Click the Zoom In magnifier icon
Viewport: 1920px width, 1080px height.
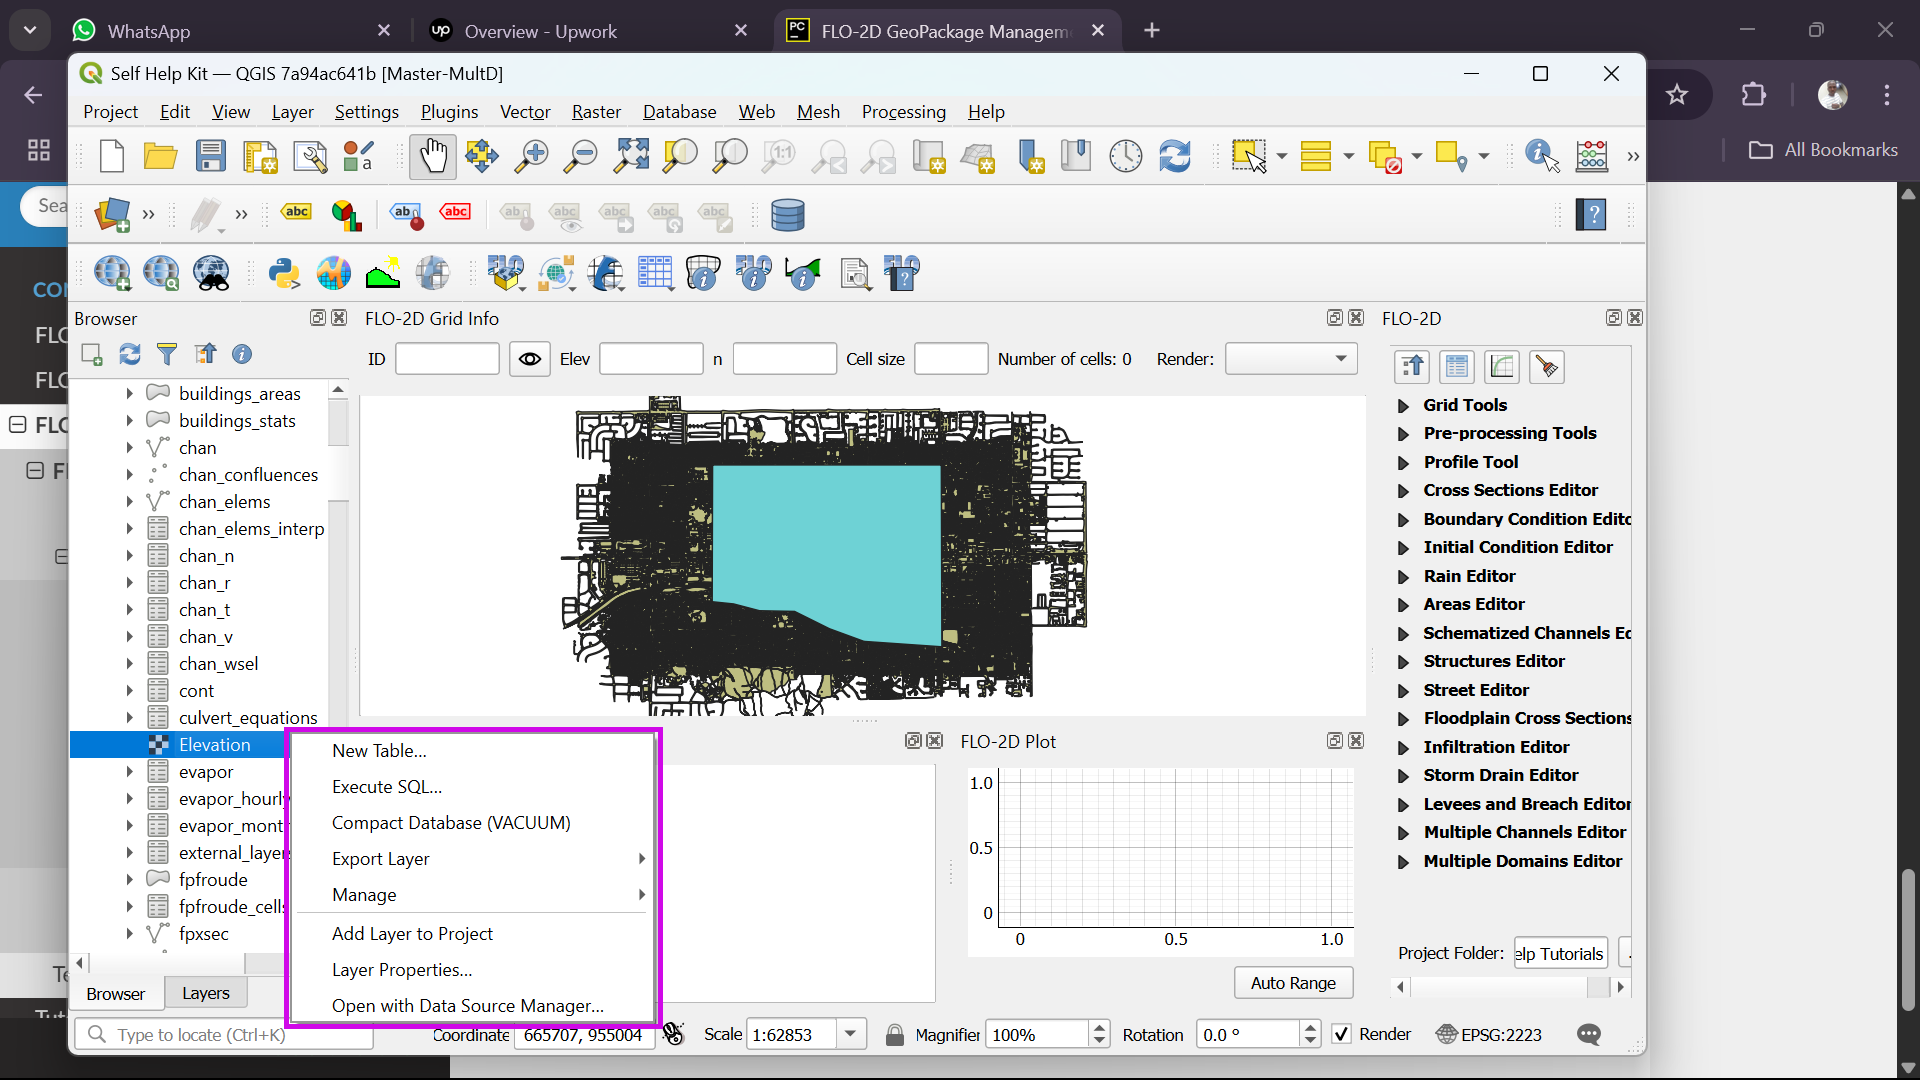click(531, 157)
